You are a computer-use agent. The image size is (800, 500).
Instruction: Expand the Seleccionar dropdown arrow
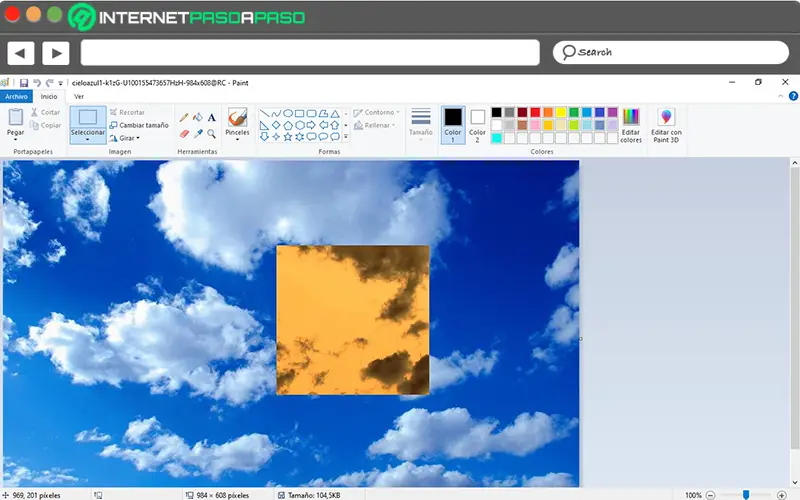[88, 139]
